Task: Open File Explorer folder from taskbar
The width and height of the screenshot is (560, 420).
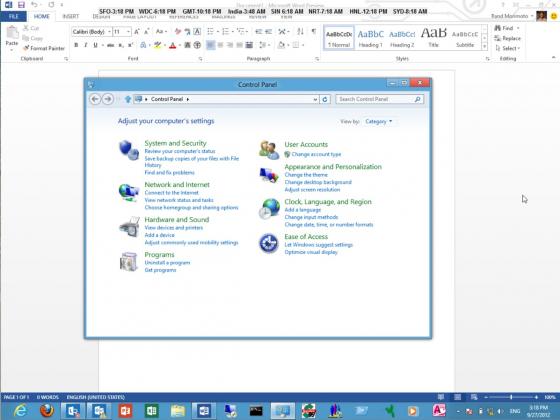Action: point(178,411)
